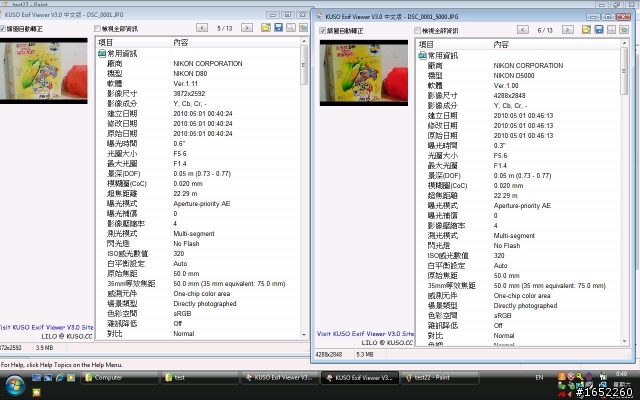Viewport: 640px width, 400px height.
Task: Open Visit KUSO Exif Viewer link, DSC_0001_5000.JPG window
Action: (365, 333)
